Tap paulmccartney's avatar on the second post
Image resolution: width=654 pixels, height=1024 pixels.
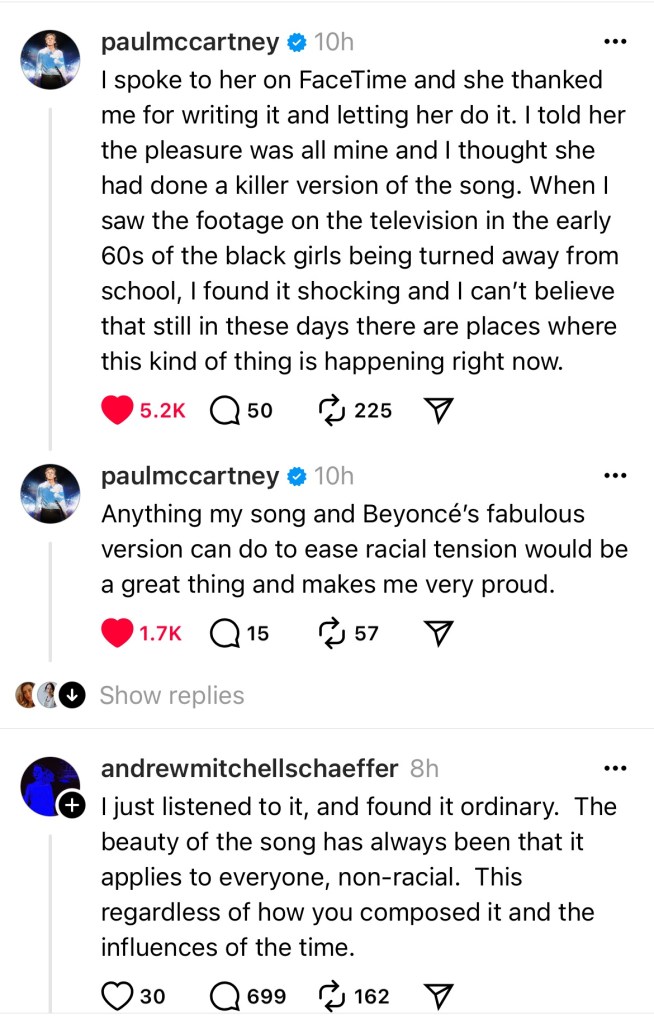coord(49,494)
